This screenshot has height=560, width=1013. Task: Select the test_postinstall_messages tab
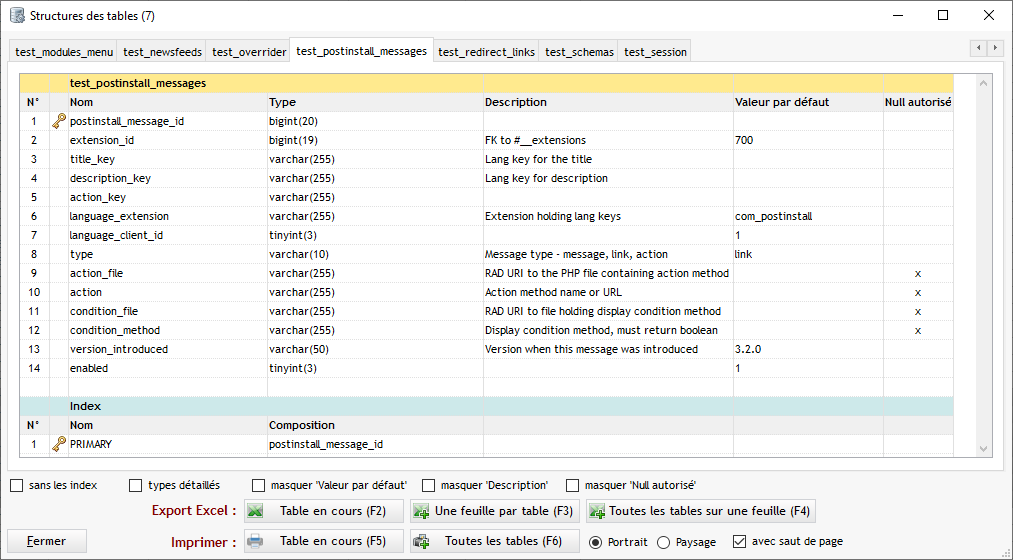(361, 50)
